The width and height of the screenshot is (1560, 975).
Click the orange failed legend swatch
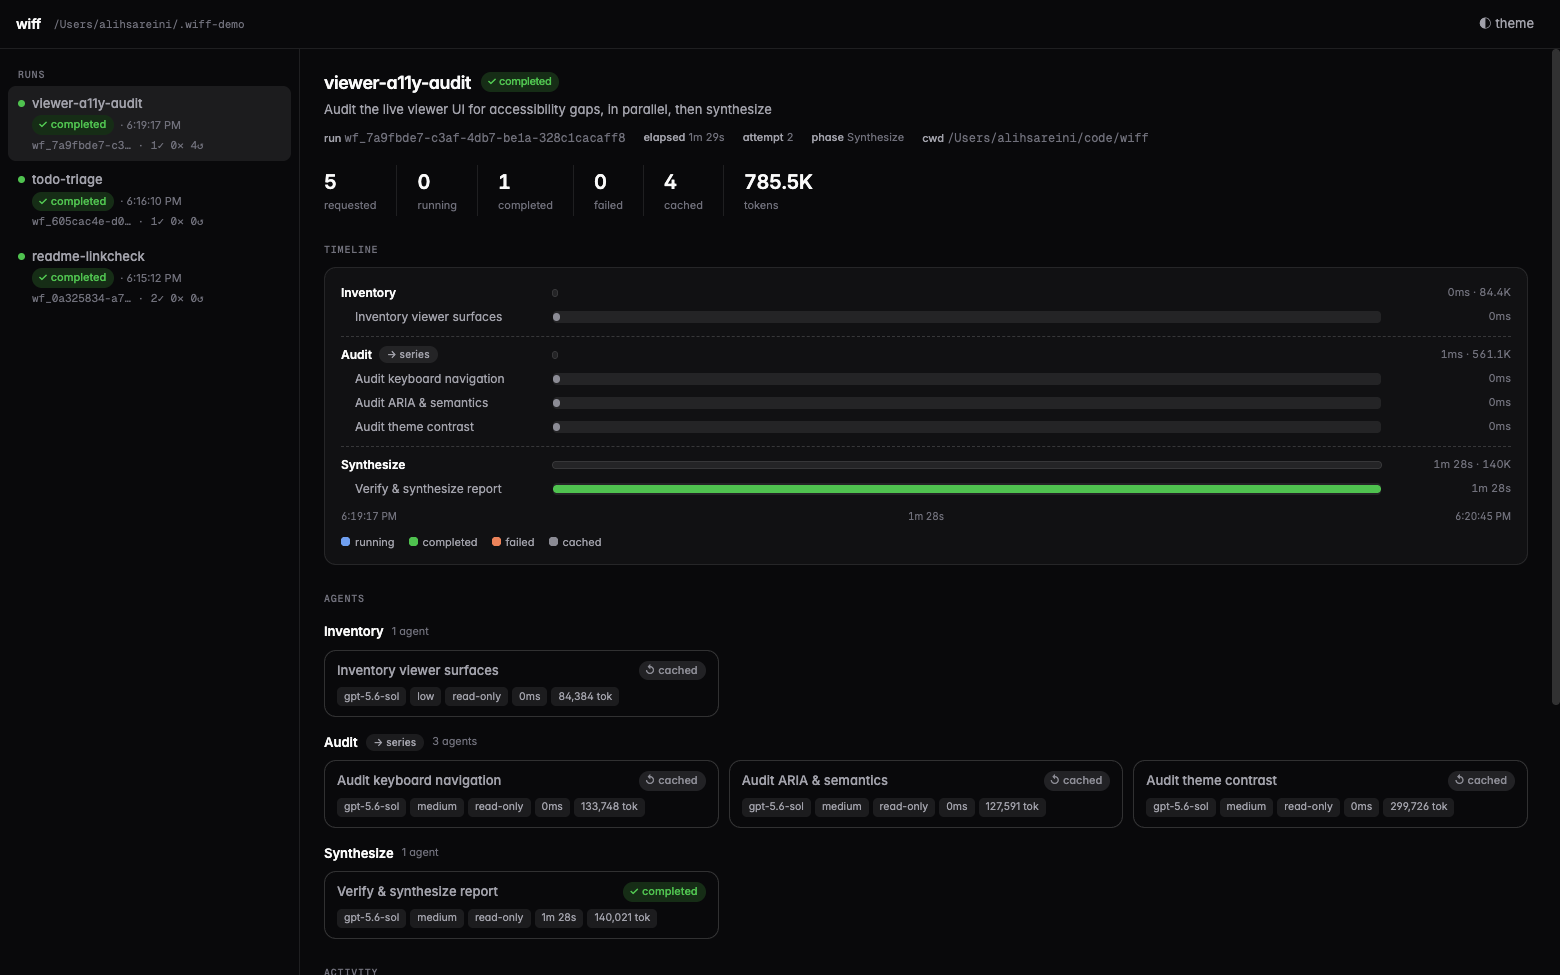(496, 542)
